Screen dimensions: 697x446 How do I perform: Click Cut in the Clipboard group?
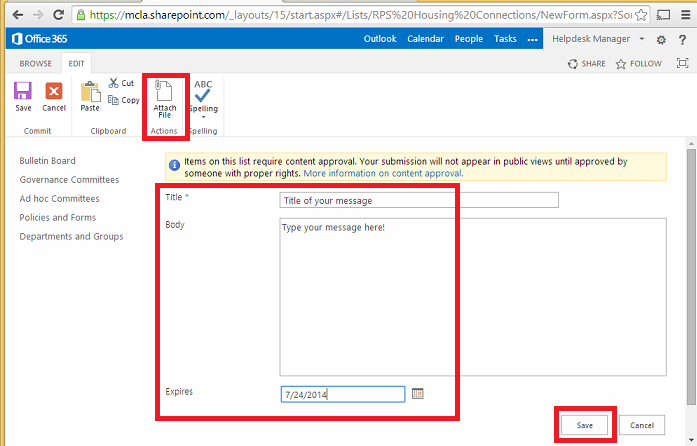pos(121,83)
